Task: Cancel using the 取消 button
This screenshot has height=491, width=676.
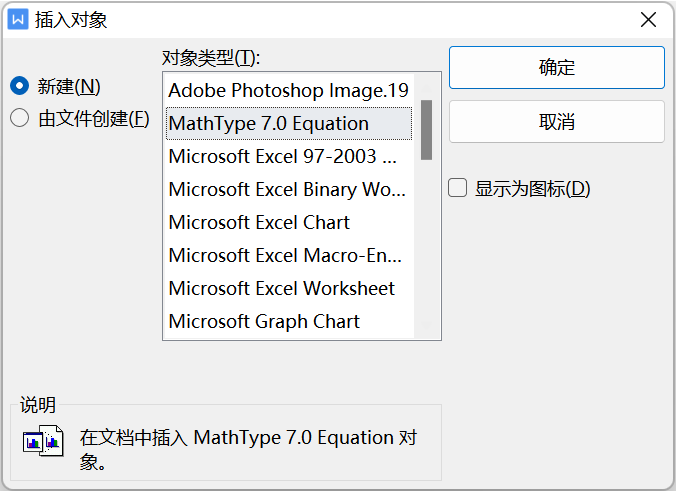Action: pyautogui.click(x=557, y=122)
